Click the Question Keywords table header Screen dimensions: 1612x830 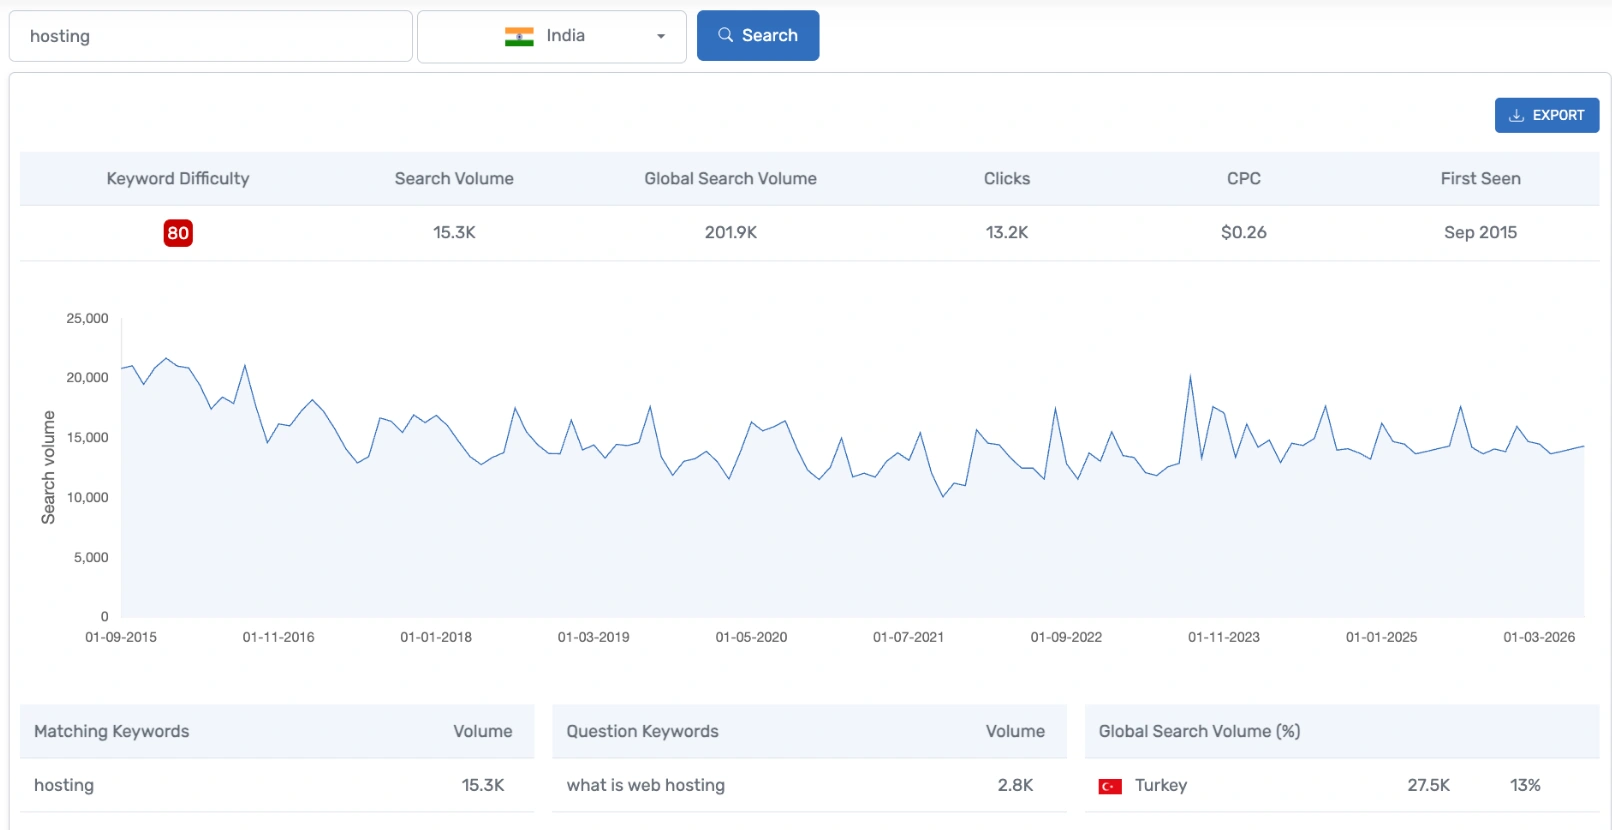coord(643,731)
